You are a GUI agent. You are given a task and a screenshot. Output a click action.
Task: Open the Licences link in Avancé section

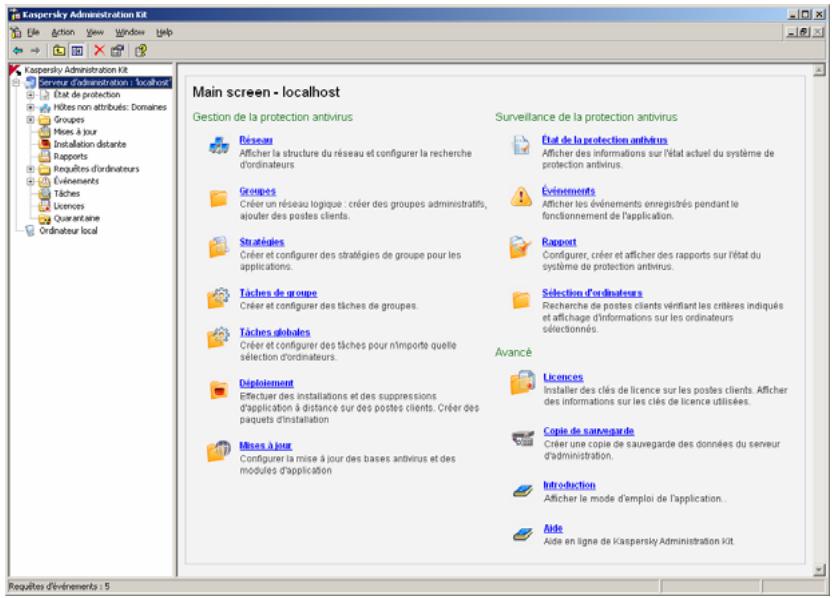point(563,377)
